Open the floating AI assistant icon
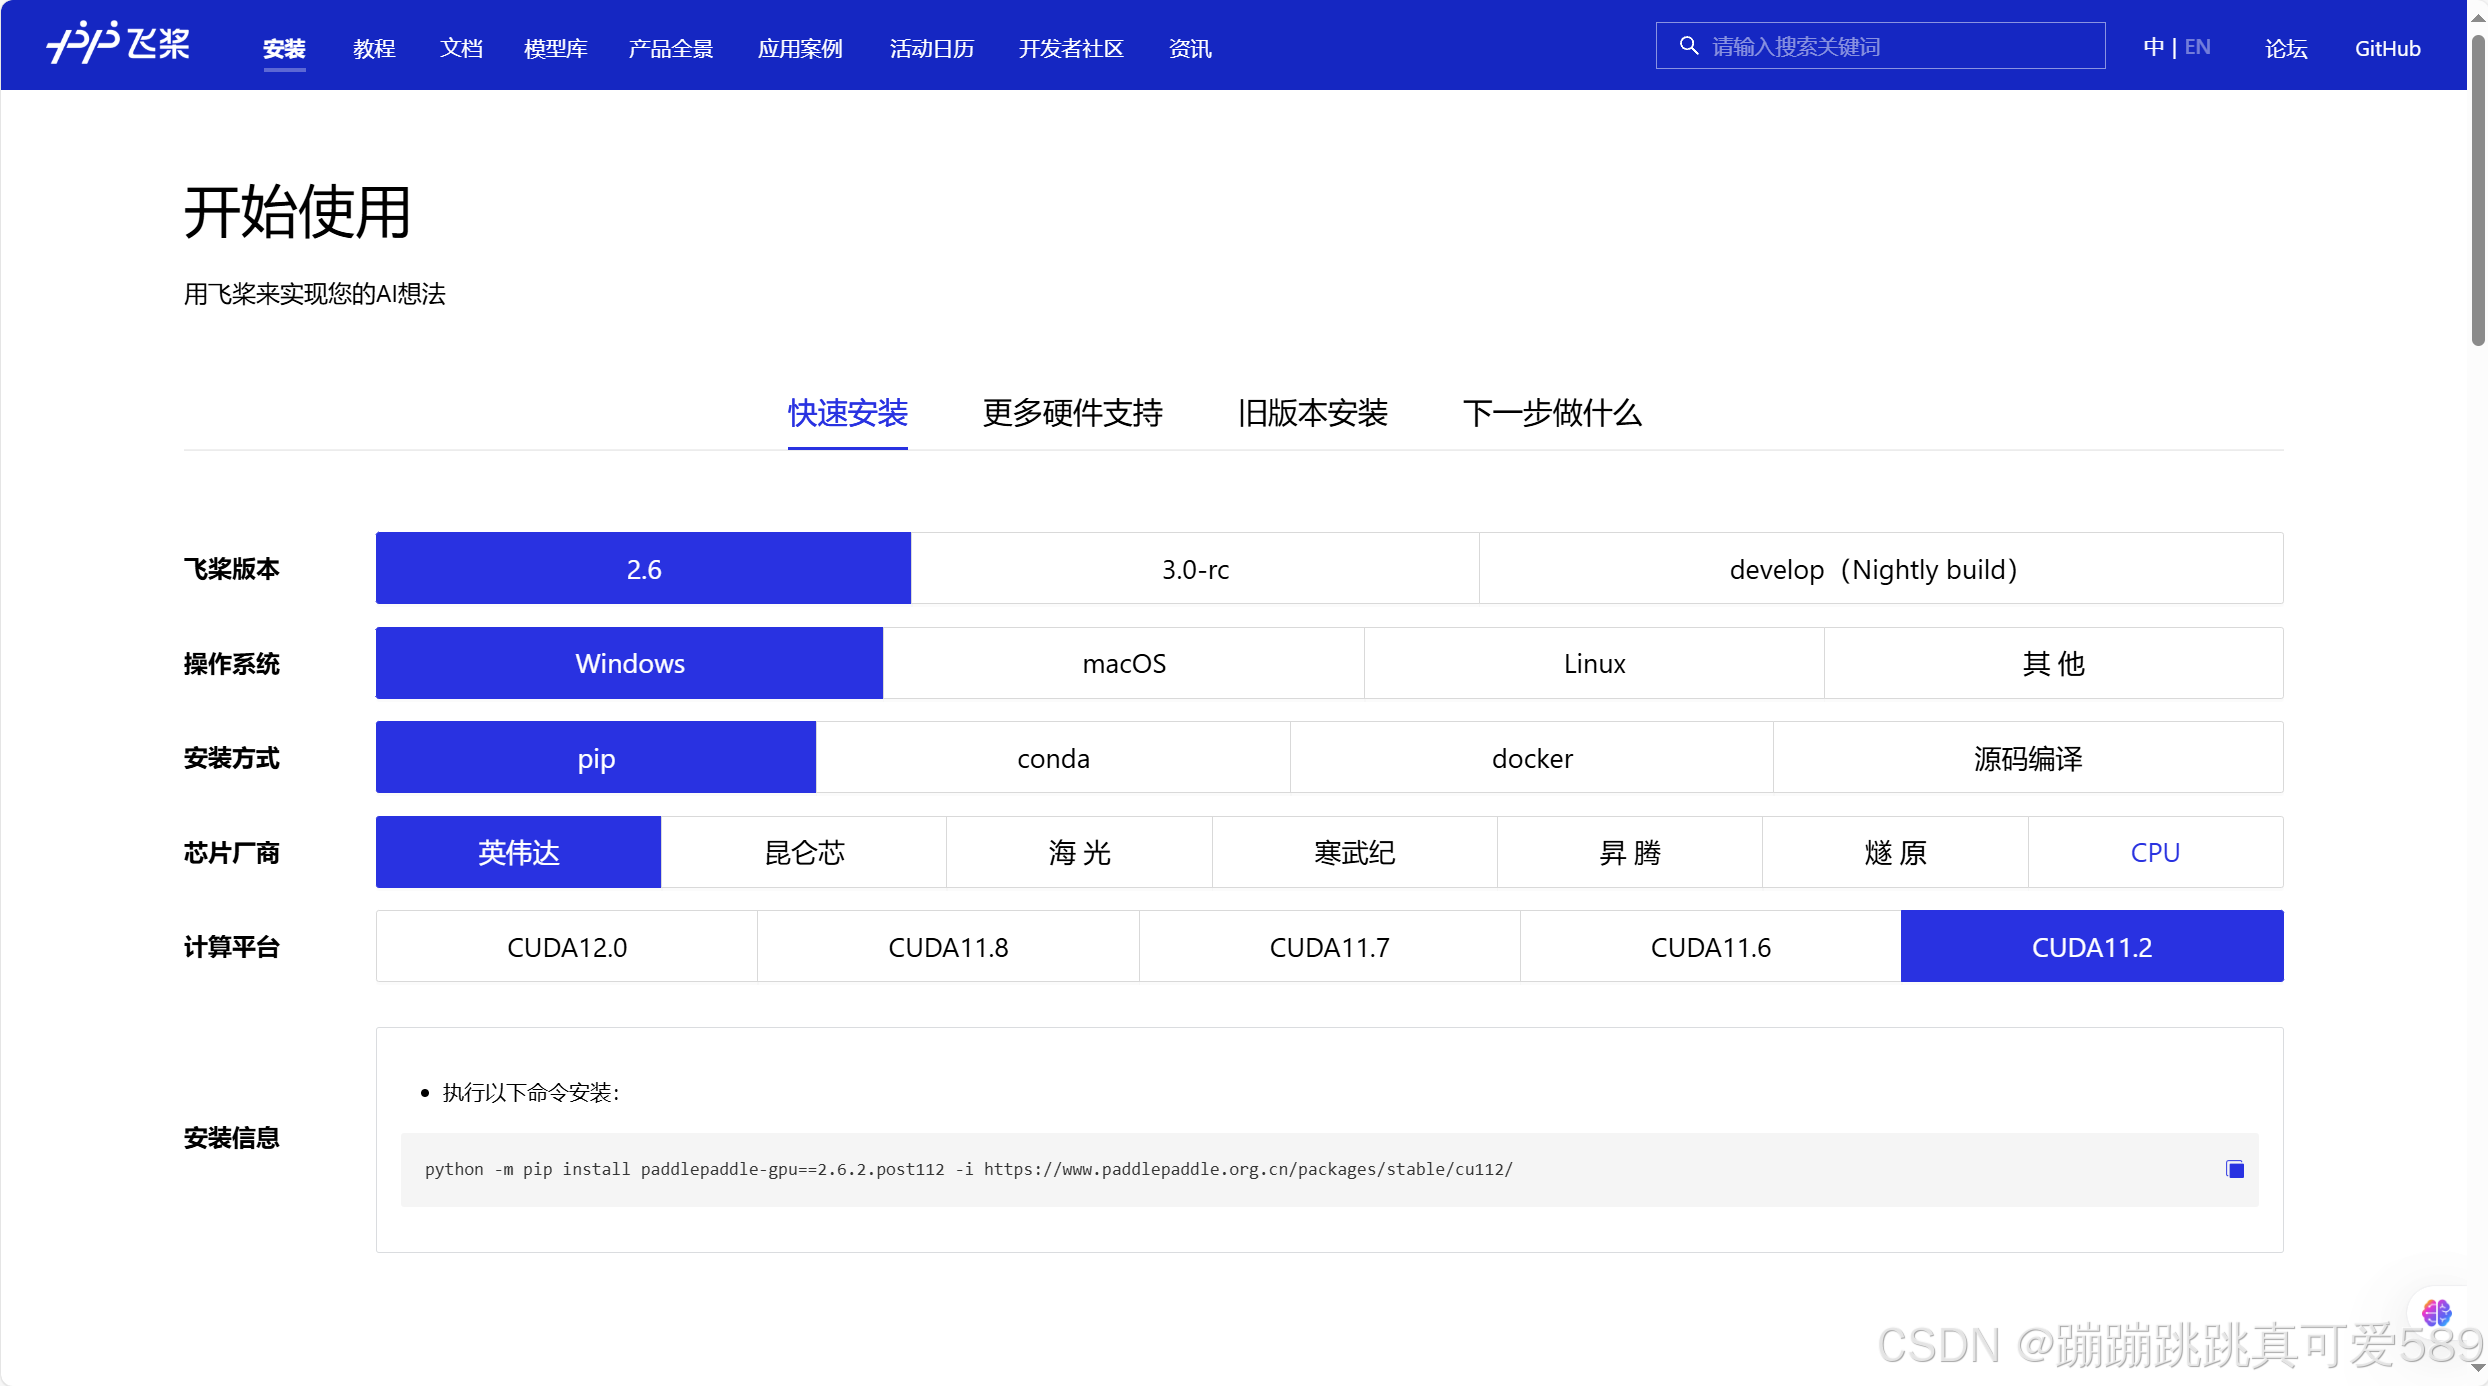This screenshot has height=1386, width=2488. click(2436, 1312)
